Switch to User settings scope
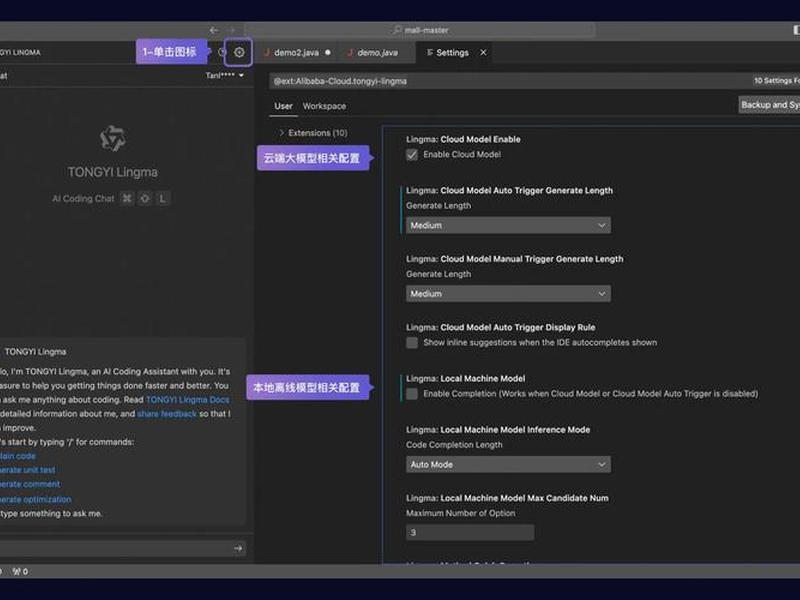The image size is (800, 600). pyautogui.click(x=283, y=106)
